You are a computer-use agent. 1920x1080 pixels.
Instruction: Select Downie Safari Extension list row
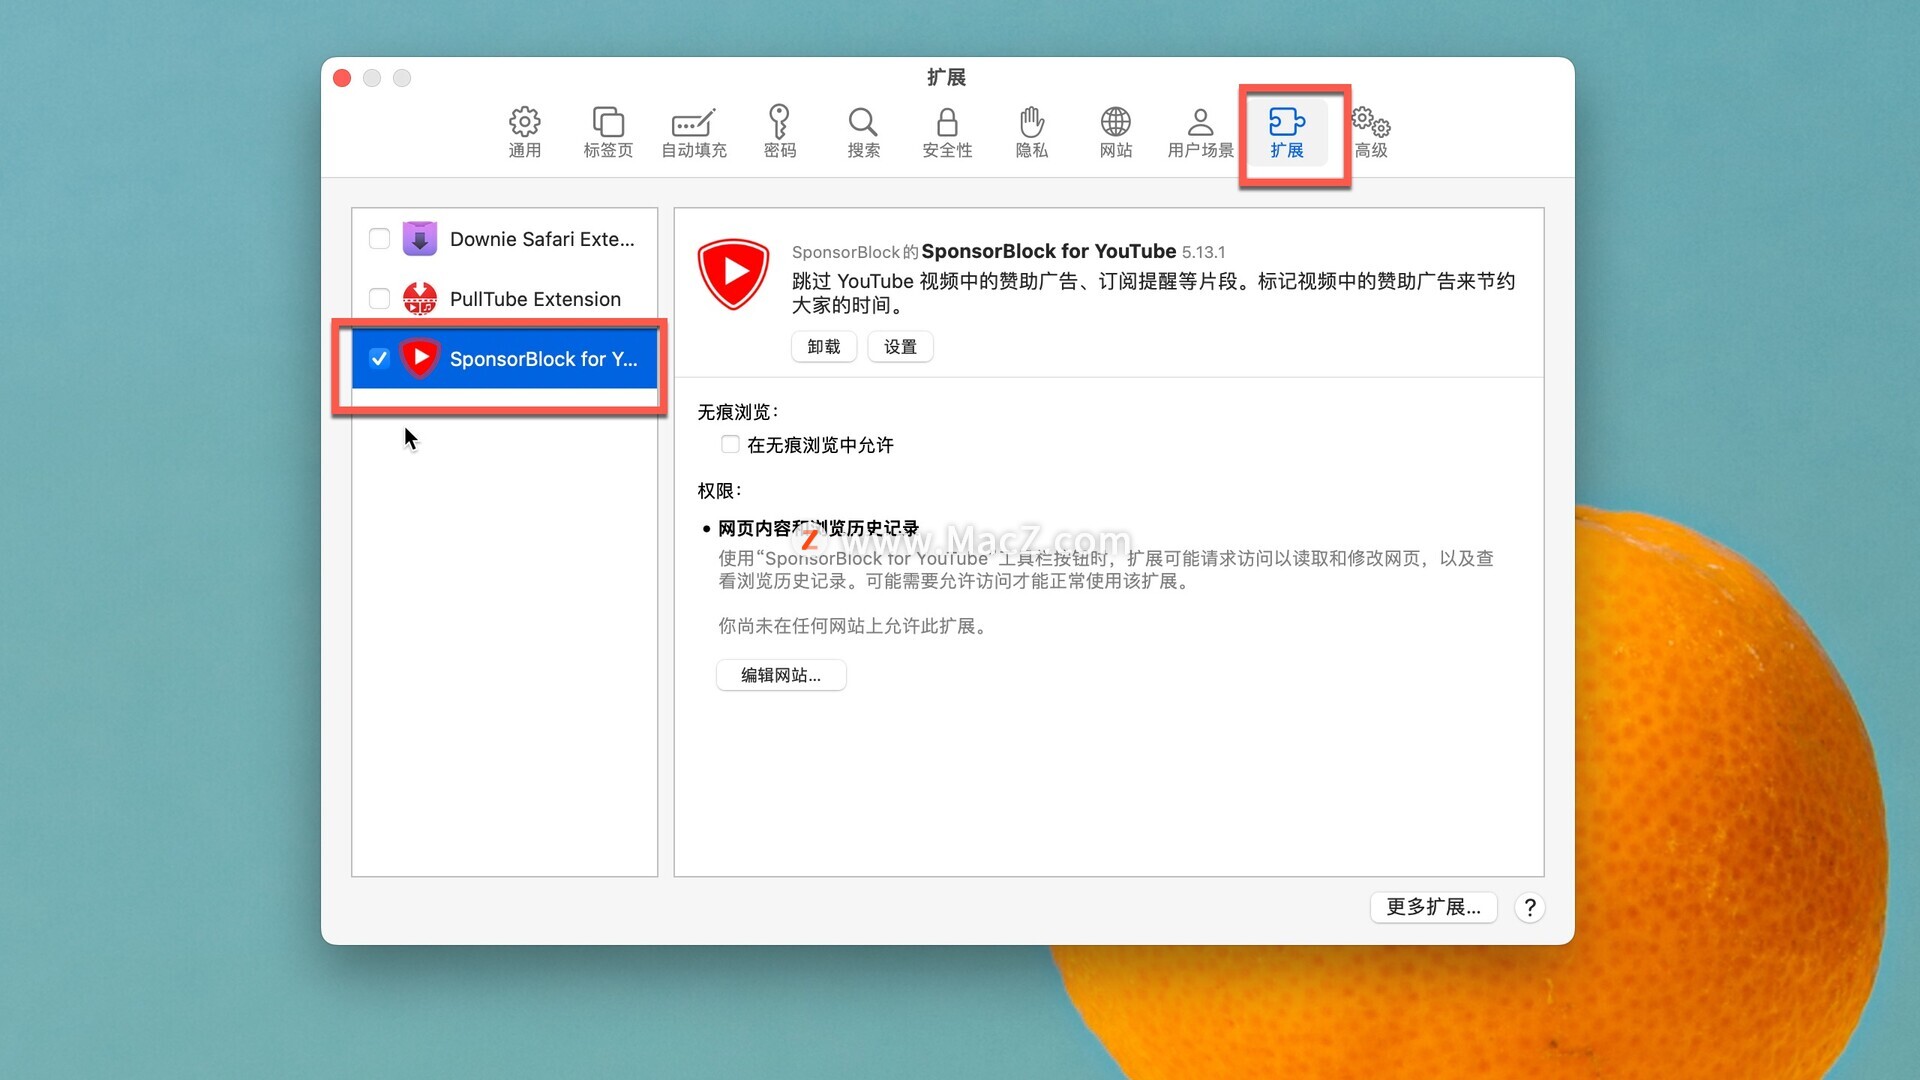point(504,239)
